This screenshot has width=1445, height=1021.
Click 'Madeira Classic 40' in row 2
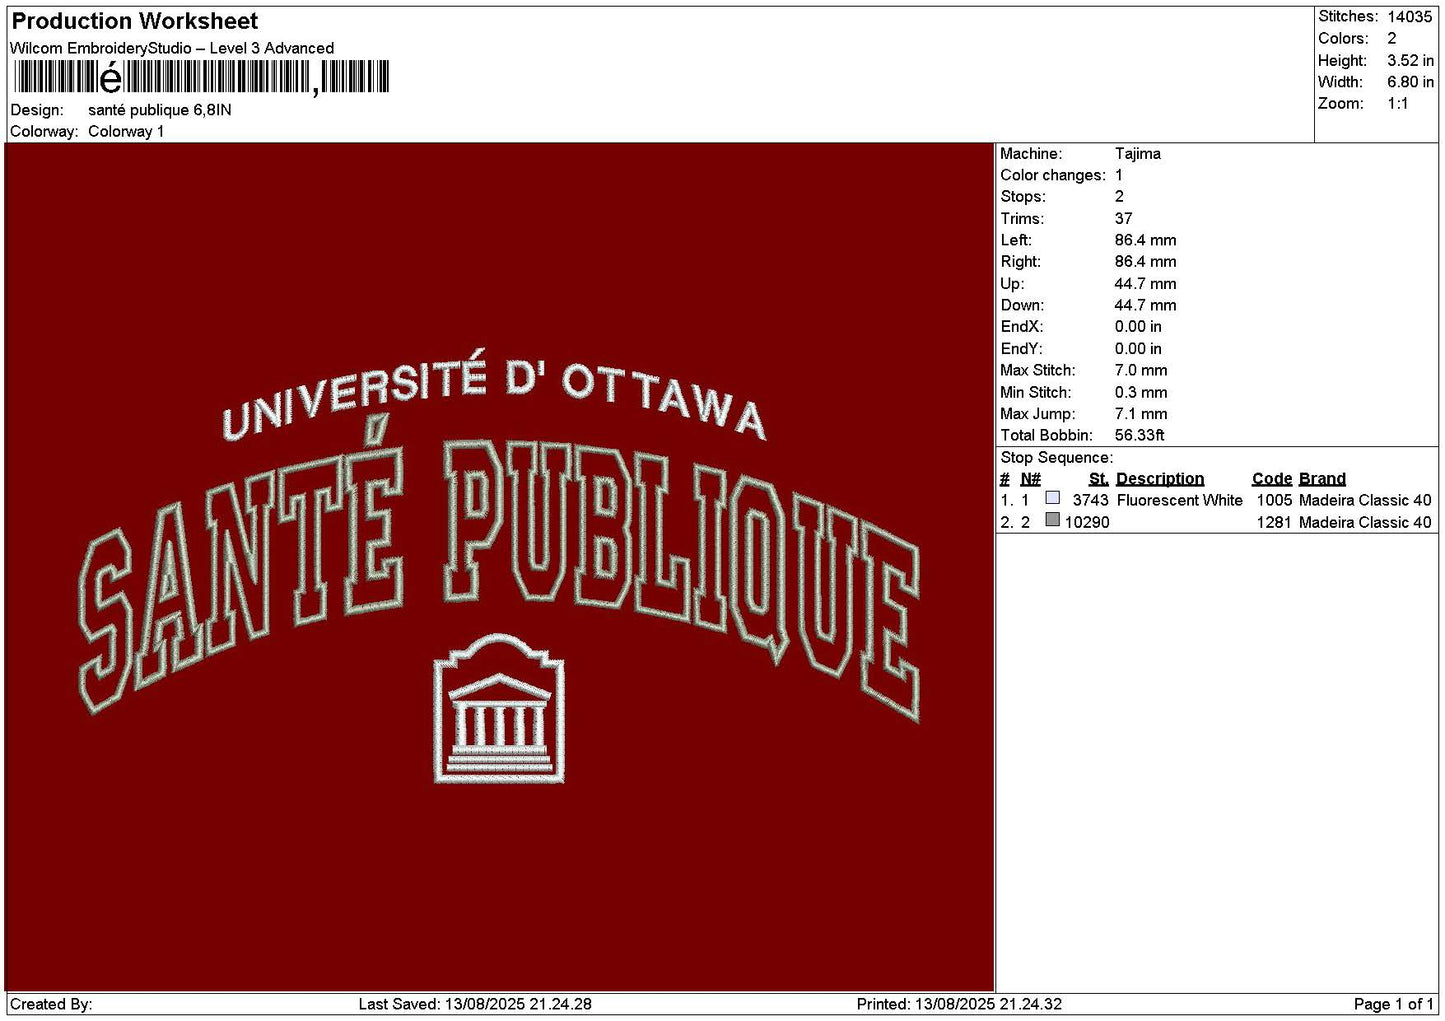click(x=1365, y=523)
